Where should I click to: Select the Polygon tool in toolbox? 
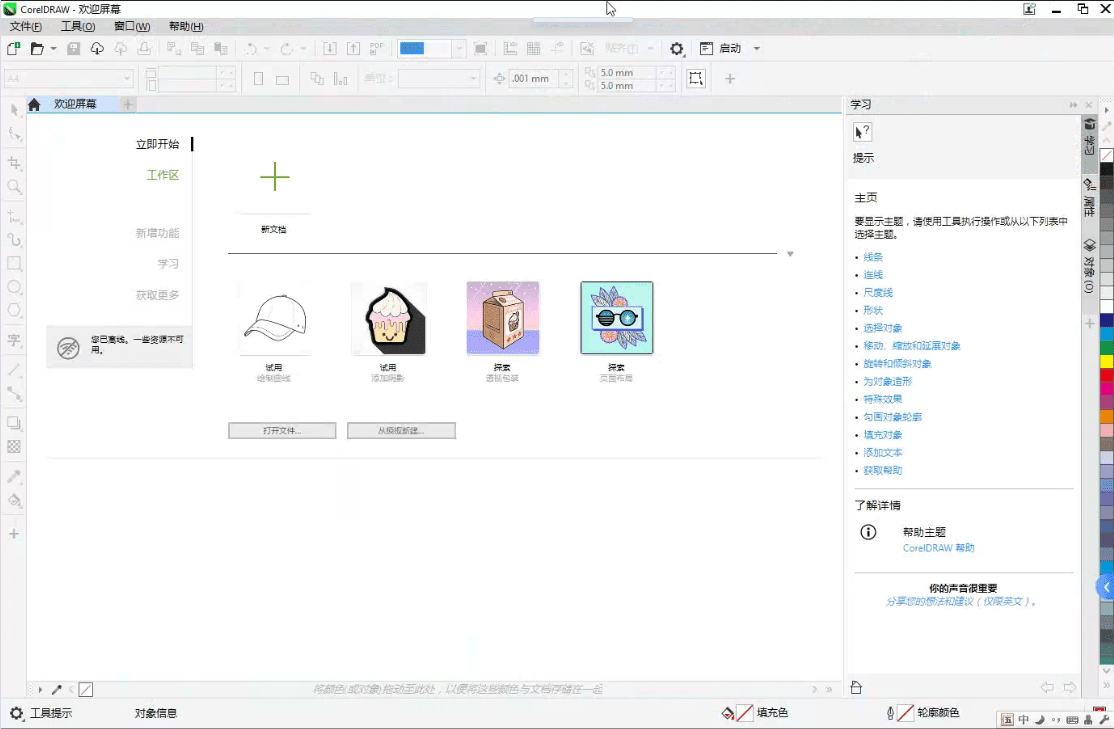tap(14, 310)
